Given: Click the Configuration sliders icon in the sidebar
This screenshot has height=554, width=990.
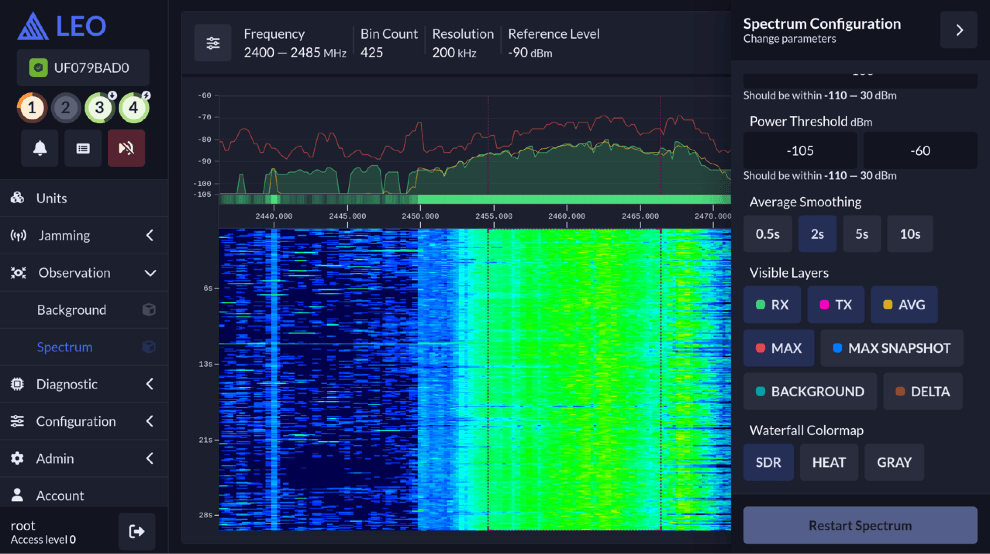Looking at the screenshot, I should (18, 421).
